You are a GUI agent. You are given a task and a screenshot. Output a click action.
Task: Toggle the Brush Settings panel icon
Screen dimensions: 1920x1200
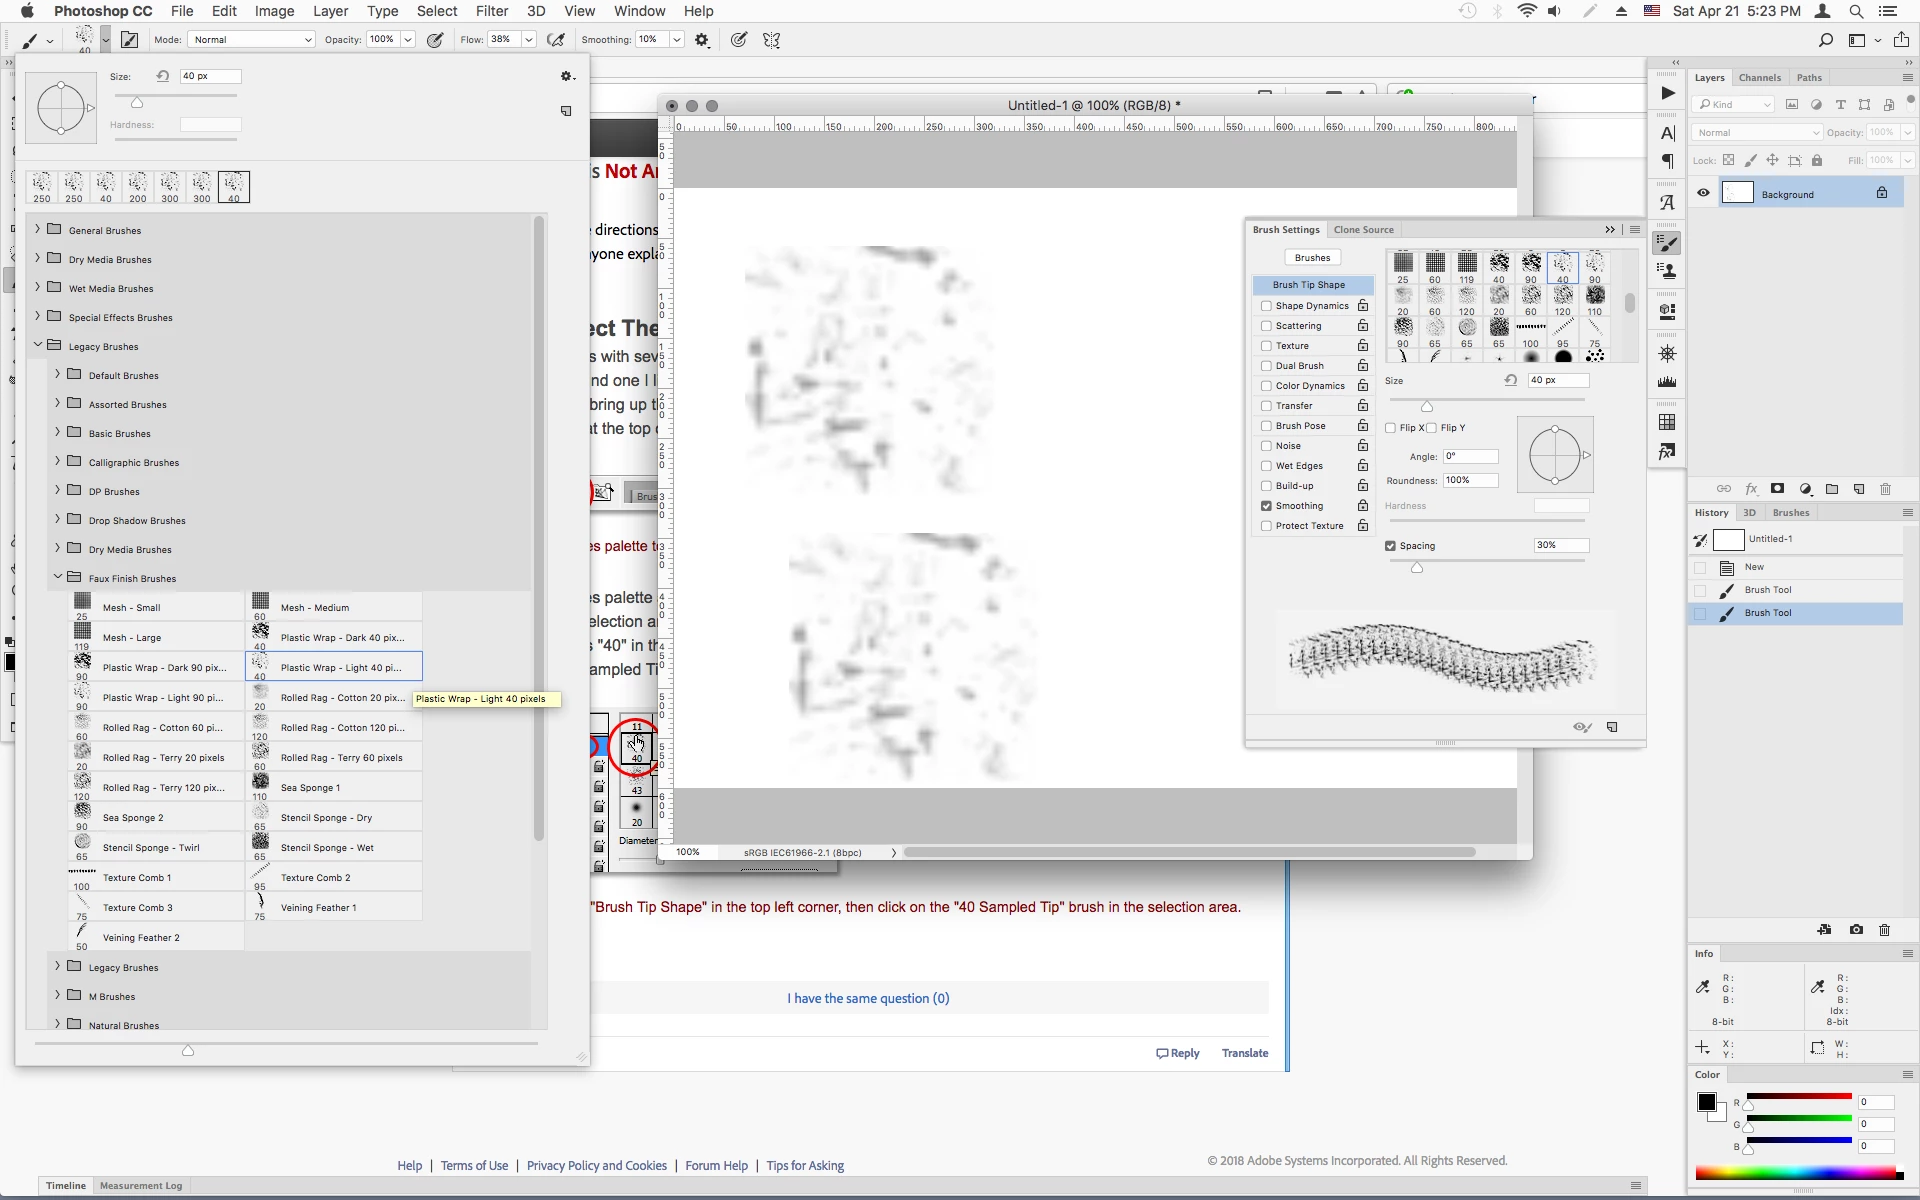point(130,40)
